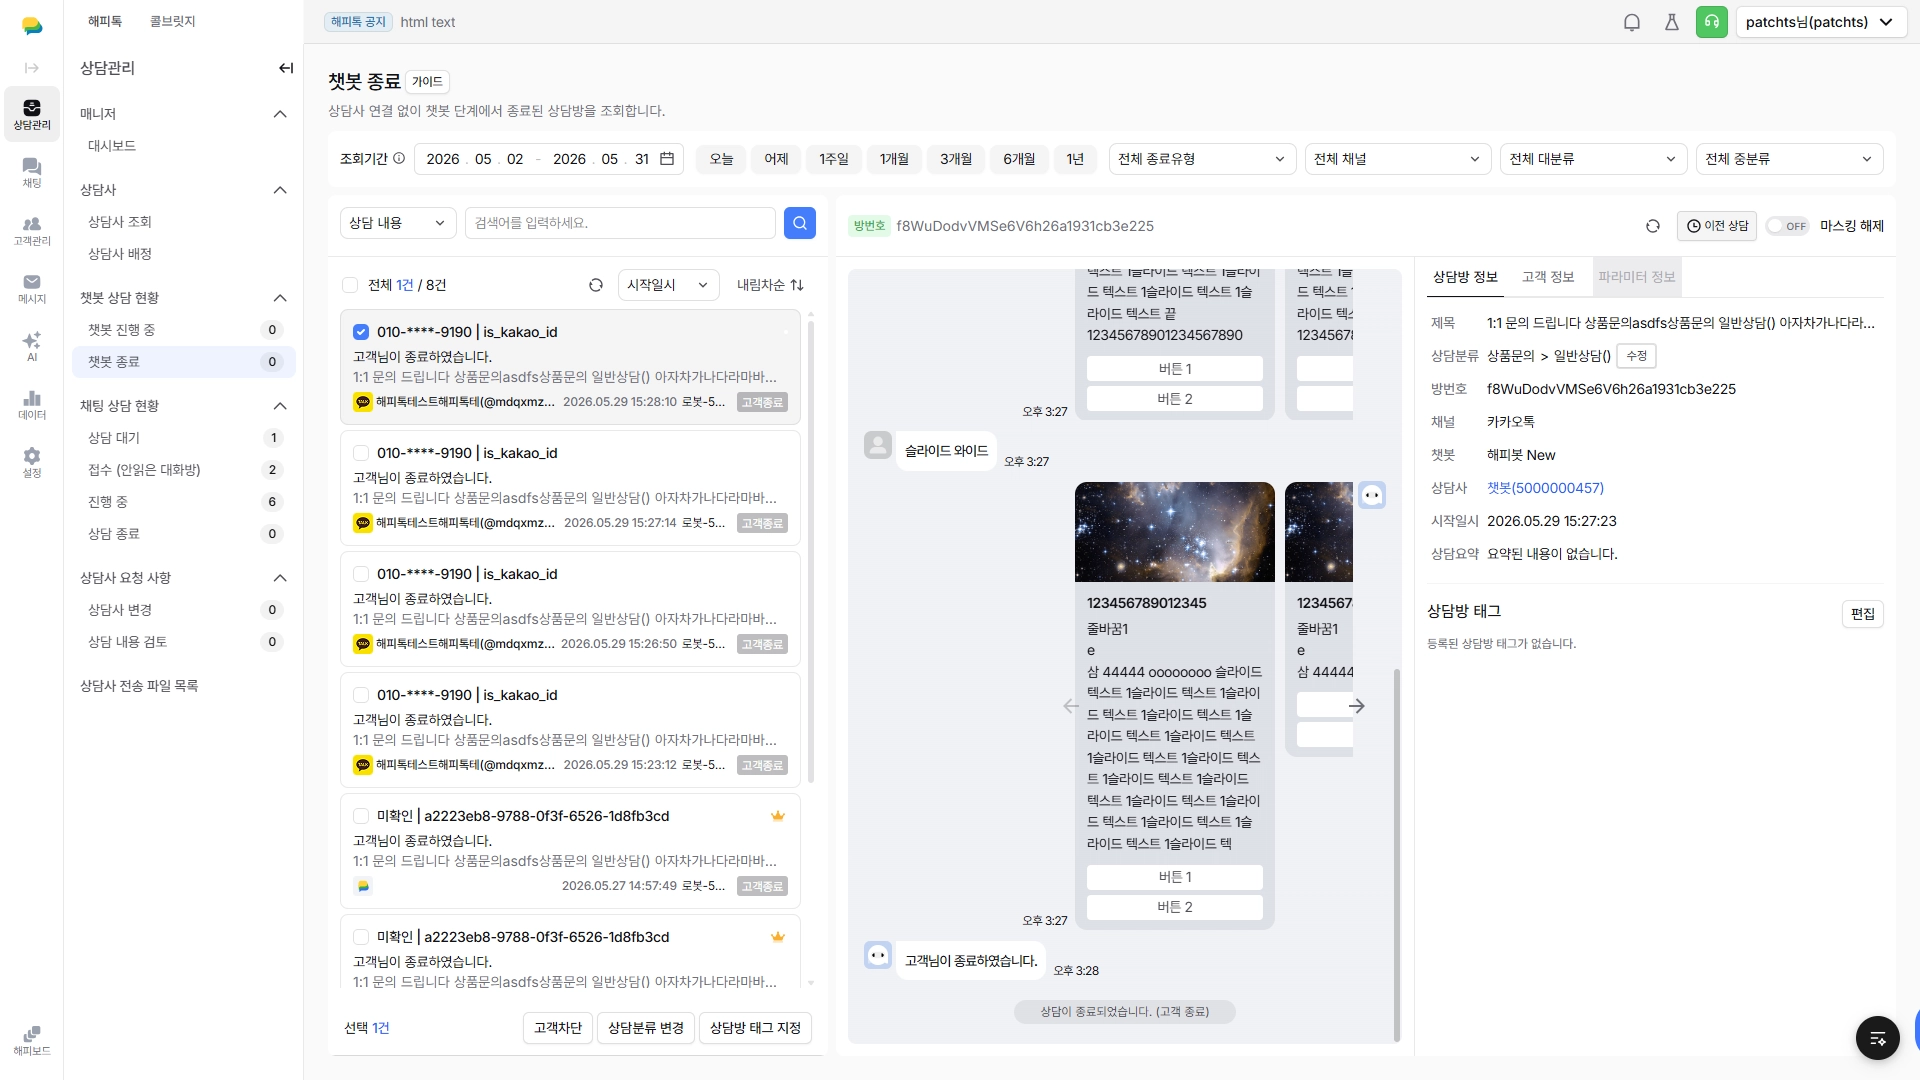Click the 고객차단 button

[x=558, y=1028]
